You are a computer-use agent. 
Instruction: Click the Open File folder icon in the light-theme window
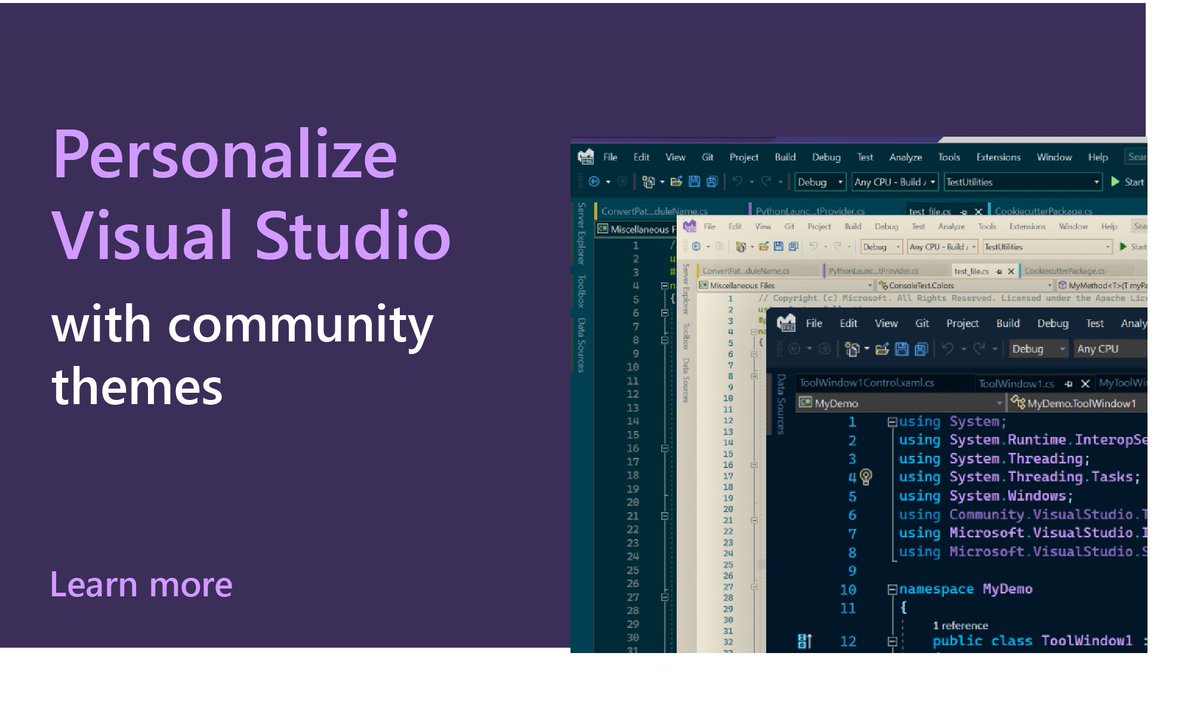coord(765,247)
